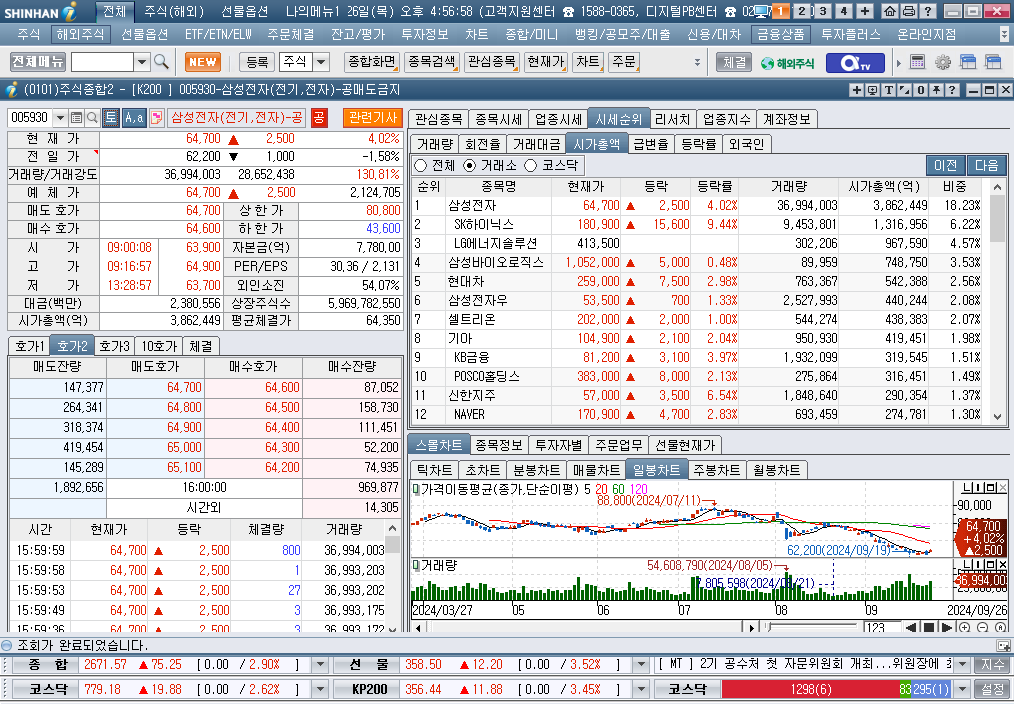
Task: Click the gray tile windows icon
Action: point(993,62)
